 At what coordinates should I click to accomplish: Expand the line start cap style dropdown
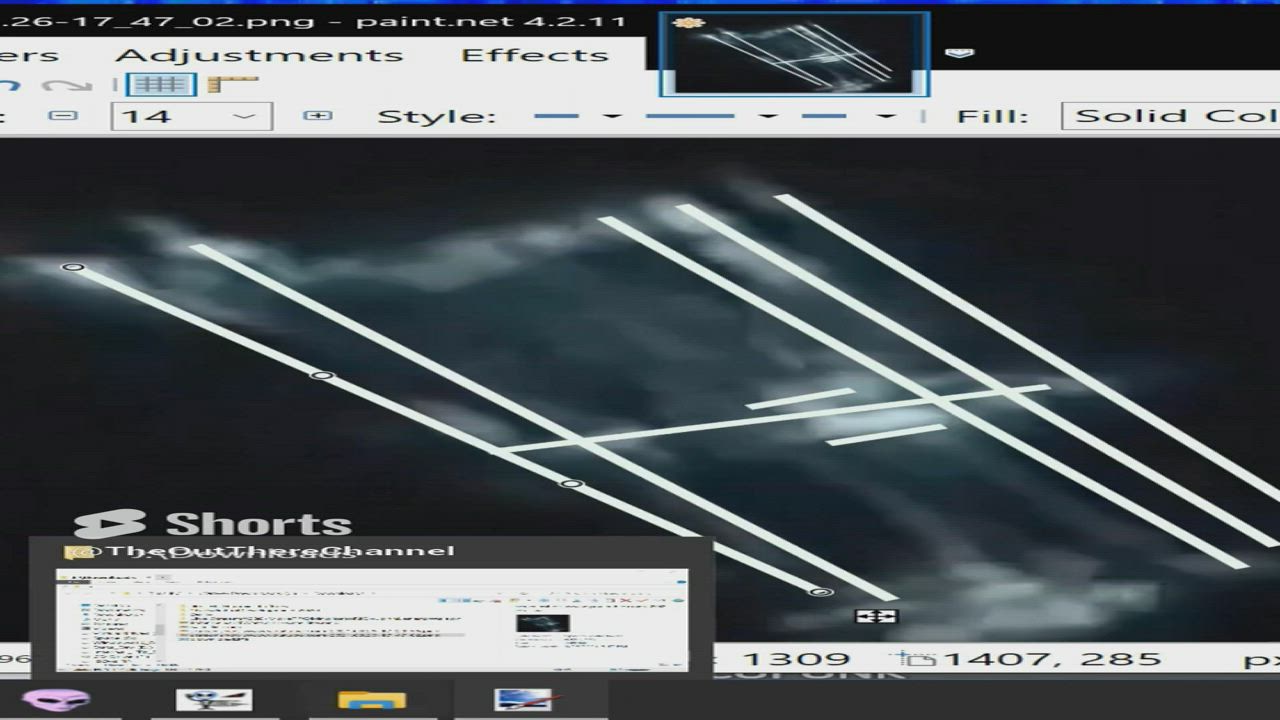pyautogui.click(x=612, y=116)
